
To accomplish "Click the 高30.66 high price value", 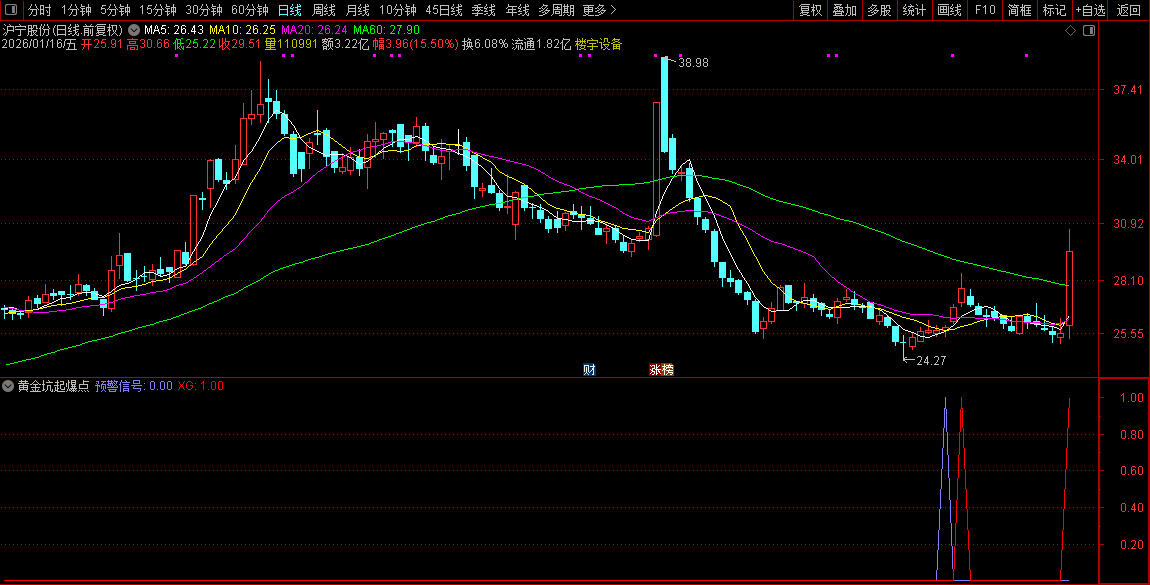I will point(148,45).
